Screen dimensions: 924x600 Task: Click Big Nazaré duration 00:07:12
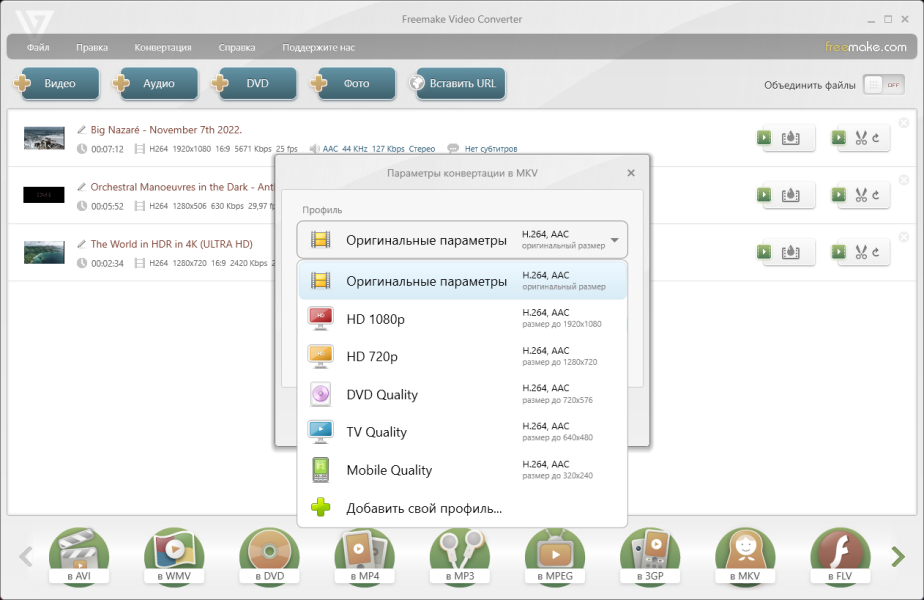click(x=107, y=149)
